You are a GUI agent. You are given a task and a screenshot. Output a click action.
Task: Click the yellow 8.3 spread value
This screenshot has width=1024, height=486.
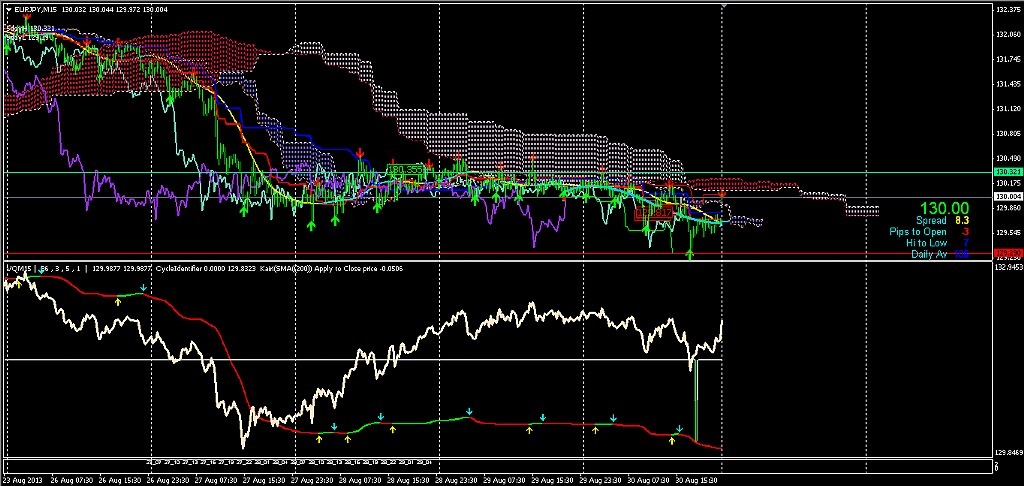click(961, 221)
